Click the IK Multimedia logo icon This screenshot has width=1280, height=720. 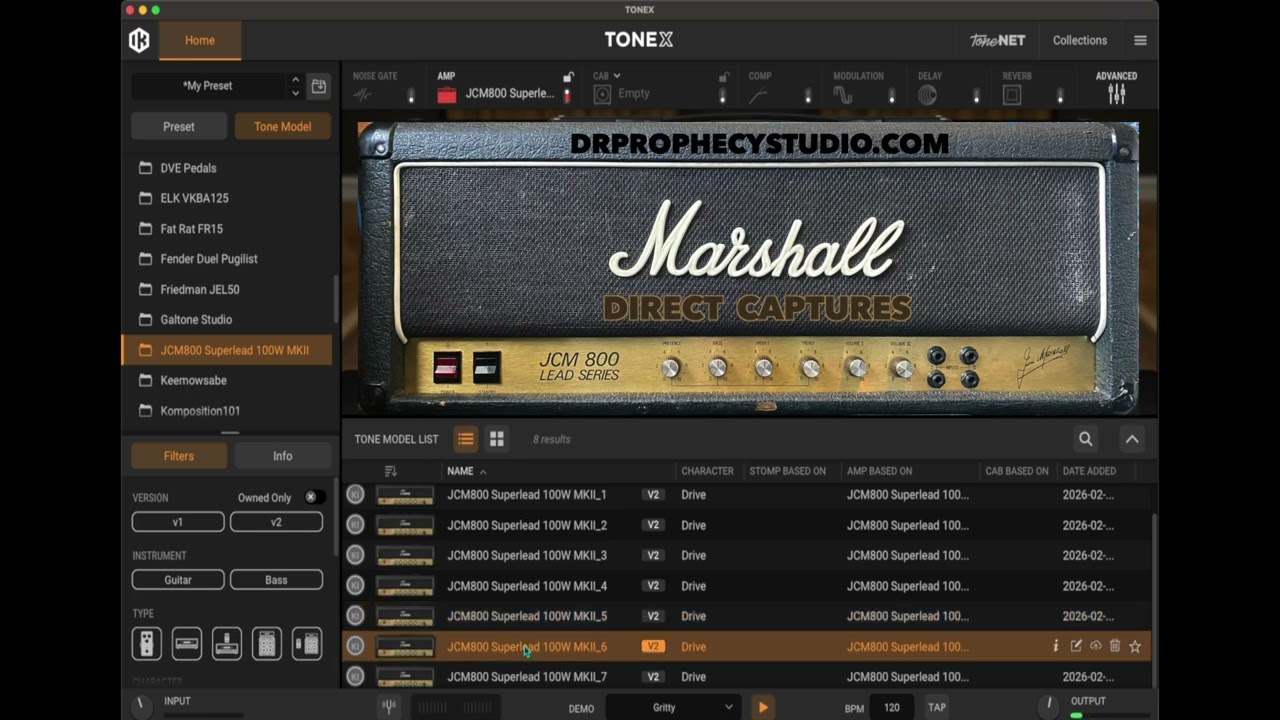pos(139,40)
